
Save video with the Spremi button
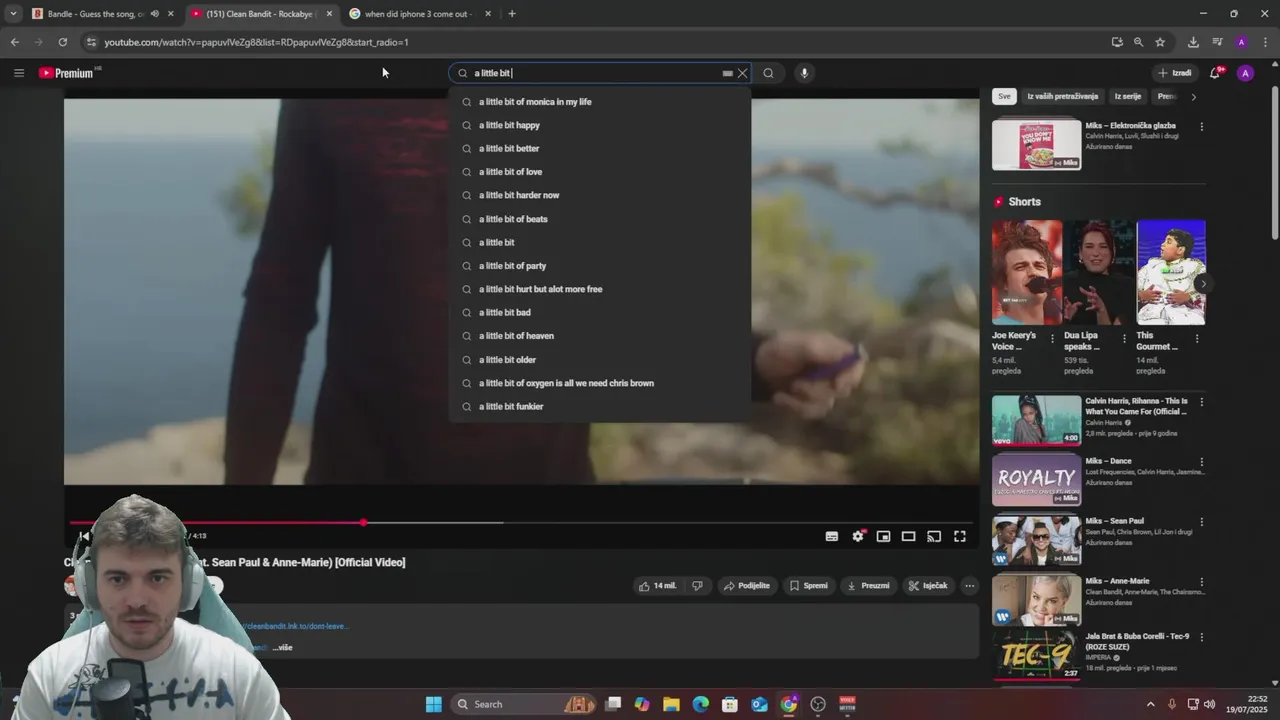point(808,586)
